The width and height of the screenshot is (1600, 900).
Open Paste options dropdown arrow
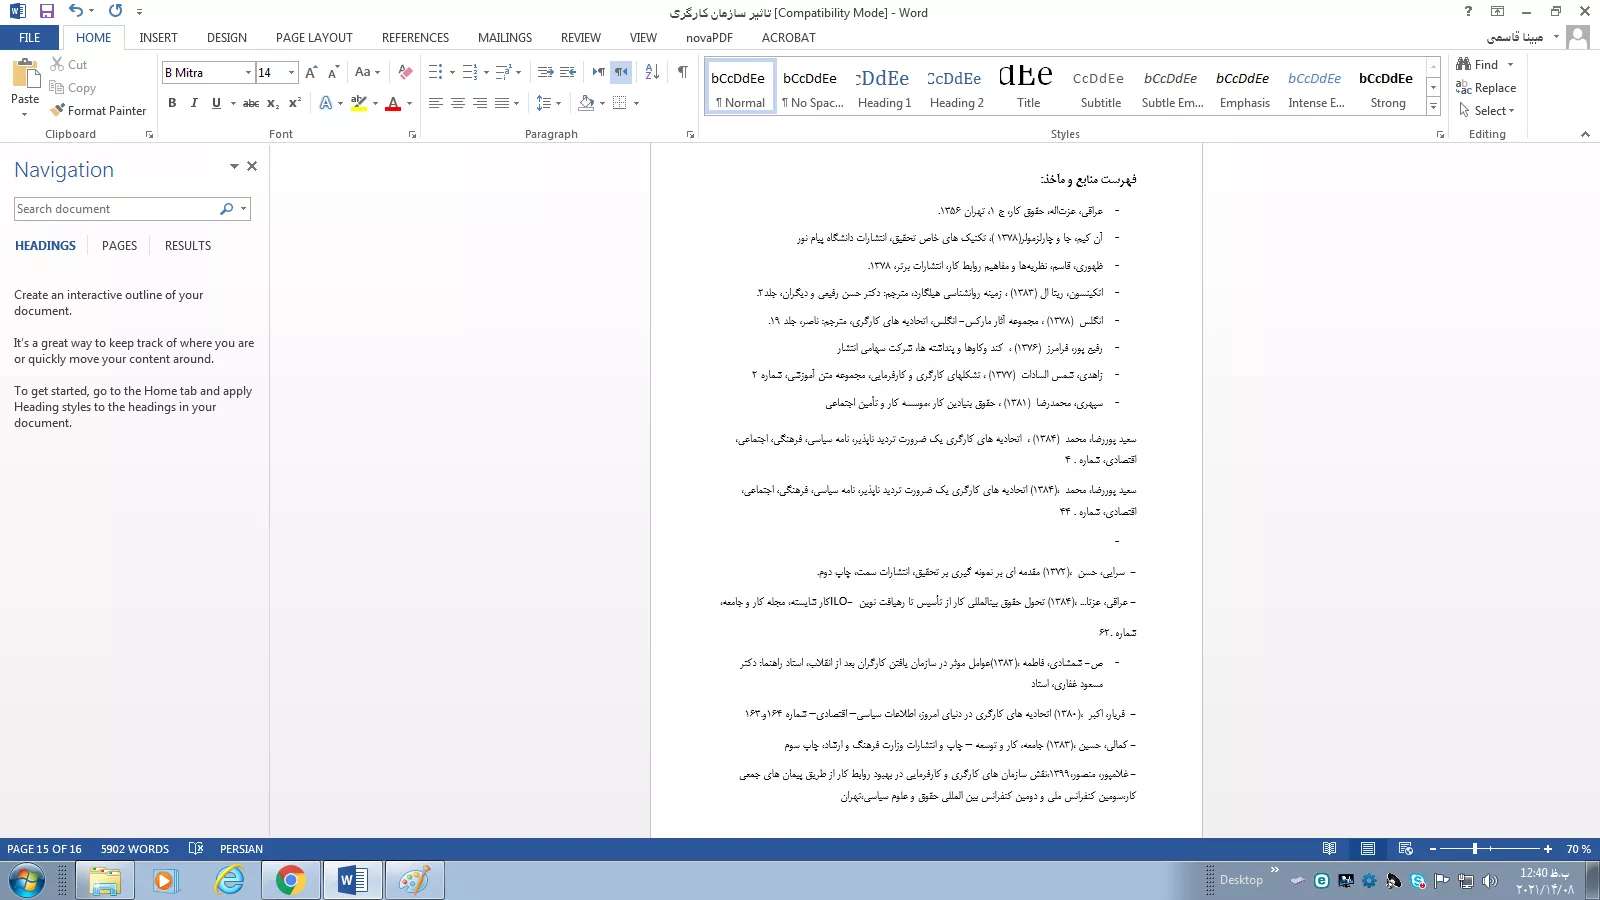[25, 114]
